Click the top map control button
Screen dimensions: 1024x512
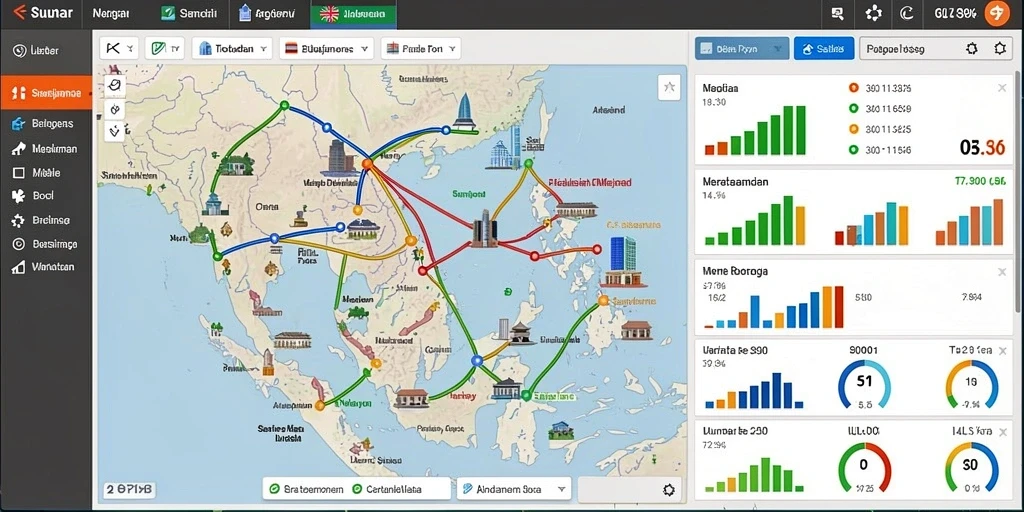tap(115, 85)
